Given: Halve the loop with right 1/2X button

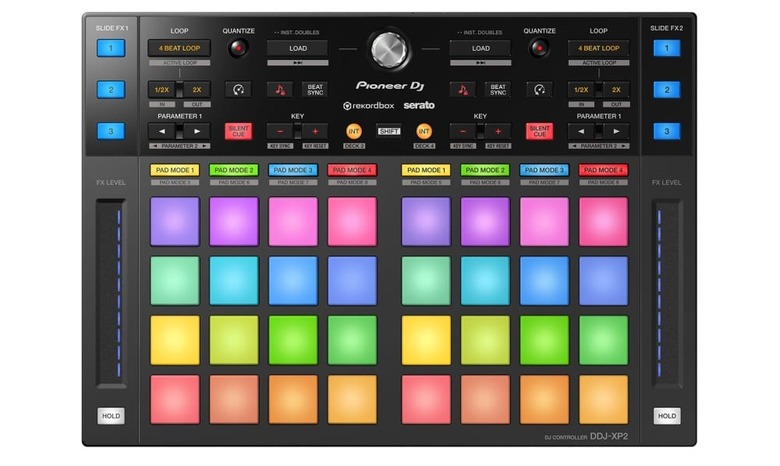Looking at the screenshot, I should 582,90.
